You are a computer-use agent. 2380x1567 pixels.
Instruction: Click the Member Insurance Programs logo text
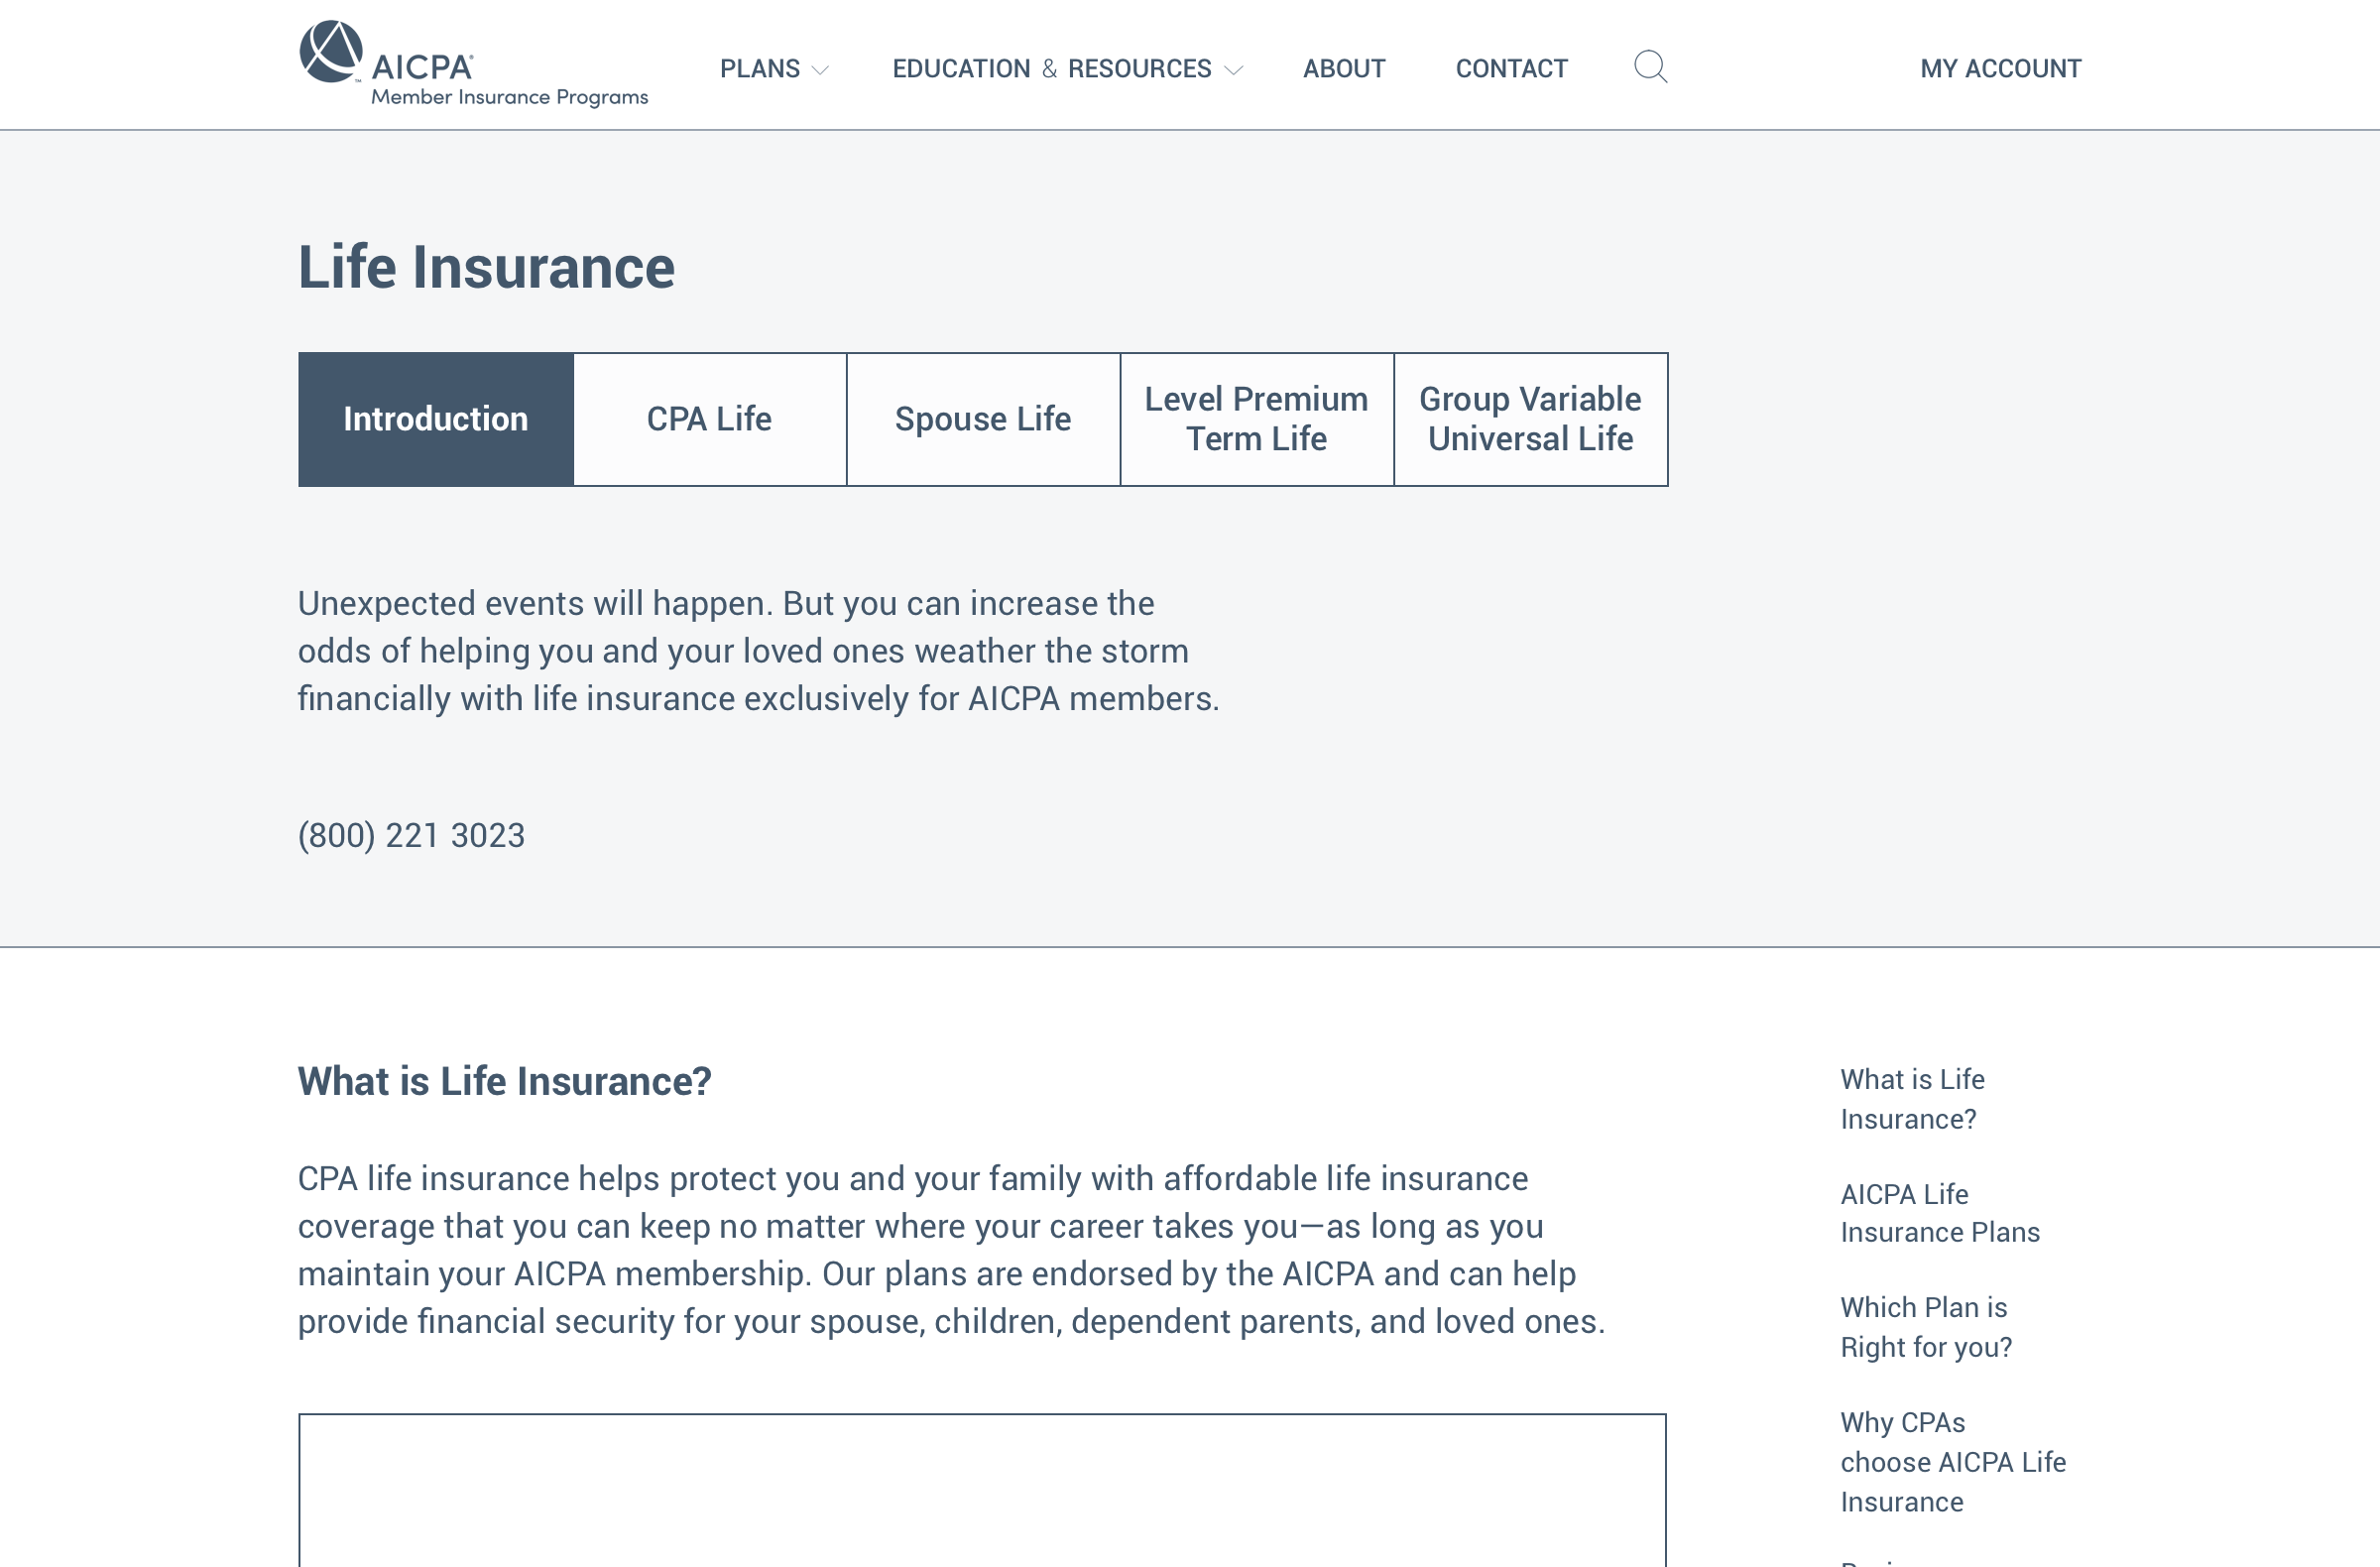[x=509, y=97]
